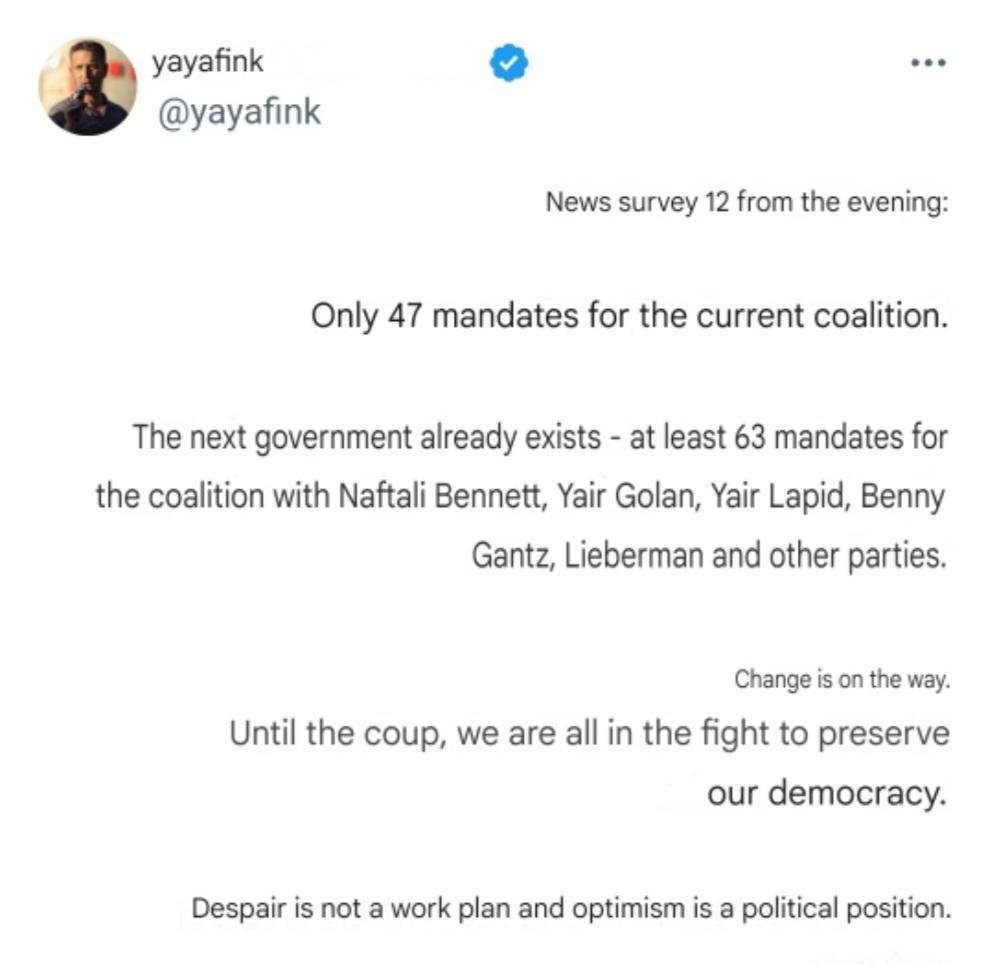Open yayafink's profile picture
Viewport: 988px width, 964px height.
pyautogui.click(x=88, y=86)
